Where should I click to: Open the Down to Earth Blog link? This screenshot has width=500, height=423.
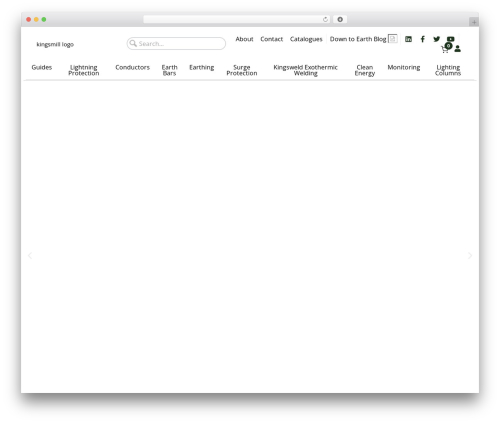(x=358, y=39)
